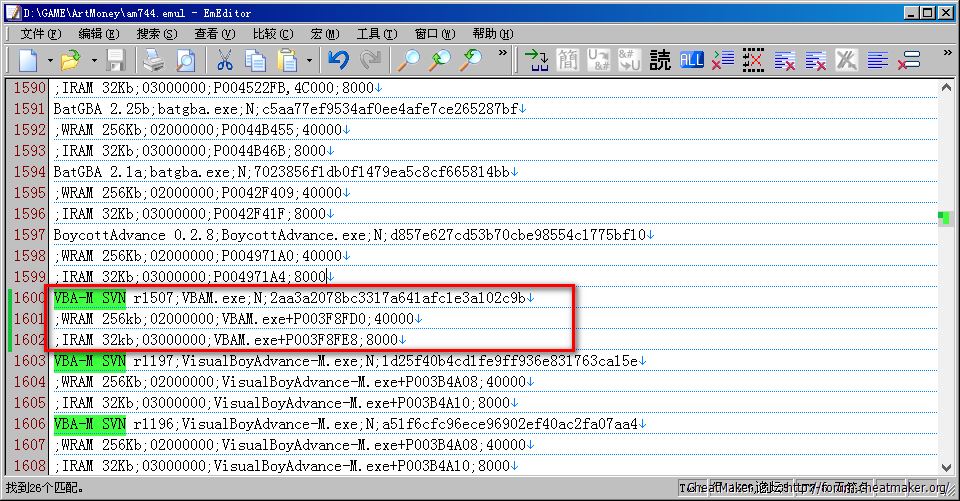Viewport: 960px width, 501px height.
Task: Click the Print Preview icon
Action: [185, 61]
